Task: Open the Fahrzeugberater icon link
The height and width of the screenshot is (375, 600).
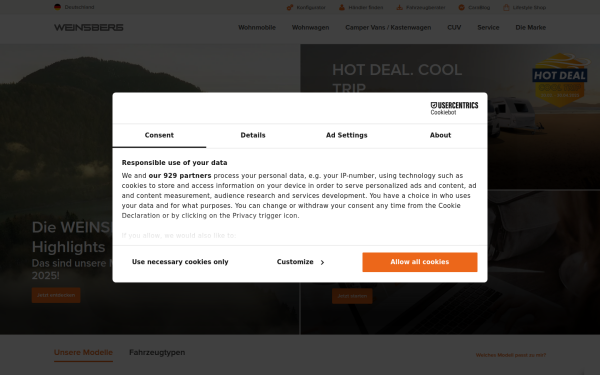Action: pyautogui.click(x=399, y=7)
